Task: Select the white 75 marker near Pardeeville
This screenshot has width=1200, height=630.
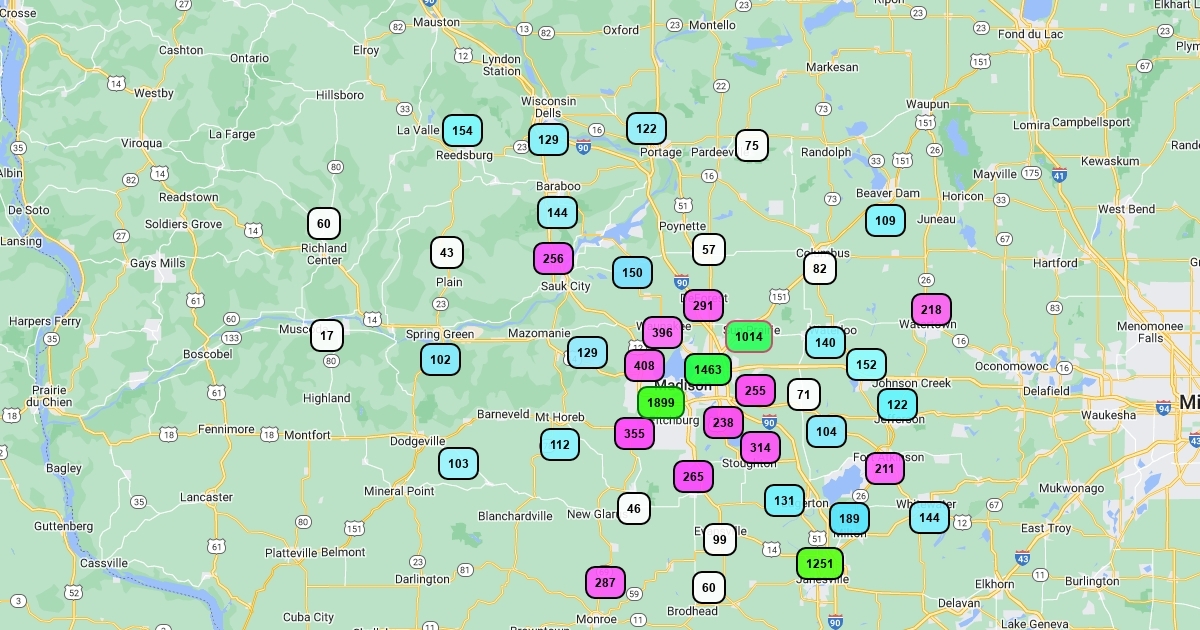Action: pyautogui.click(x=752, y=146)
